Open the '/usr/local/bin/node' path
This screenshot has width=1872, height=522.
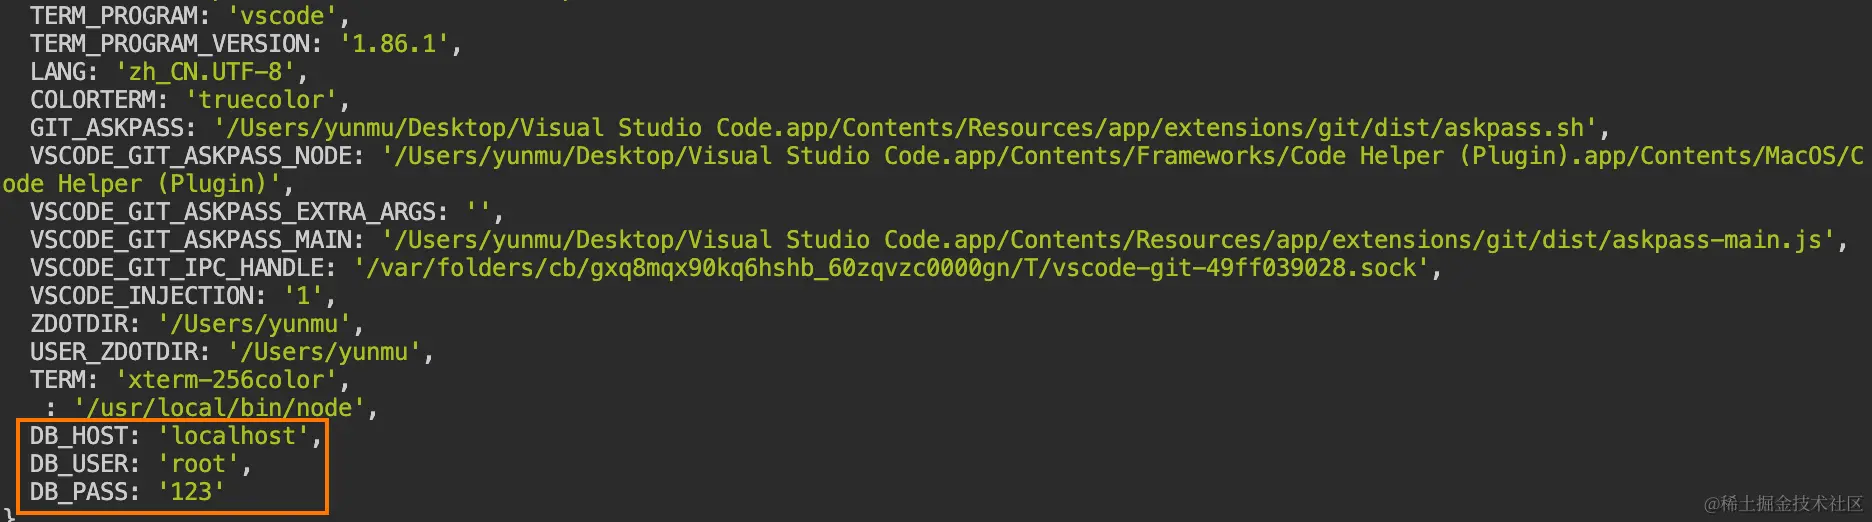click(x=220, y=408)
